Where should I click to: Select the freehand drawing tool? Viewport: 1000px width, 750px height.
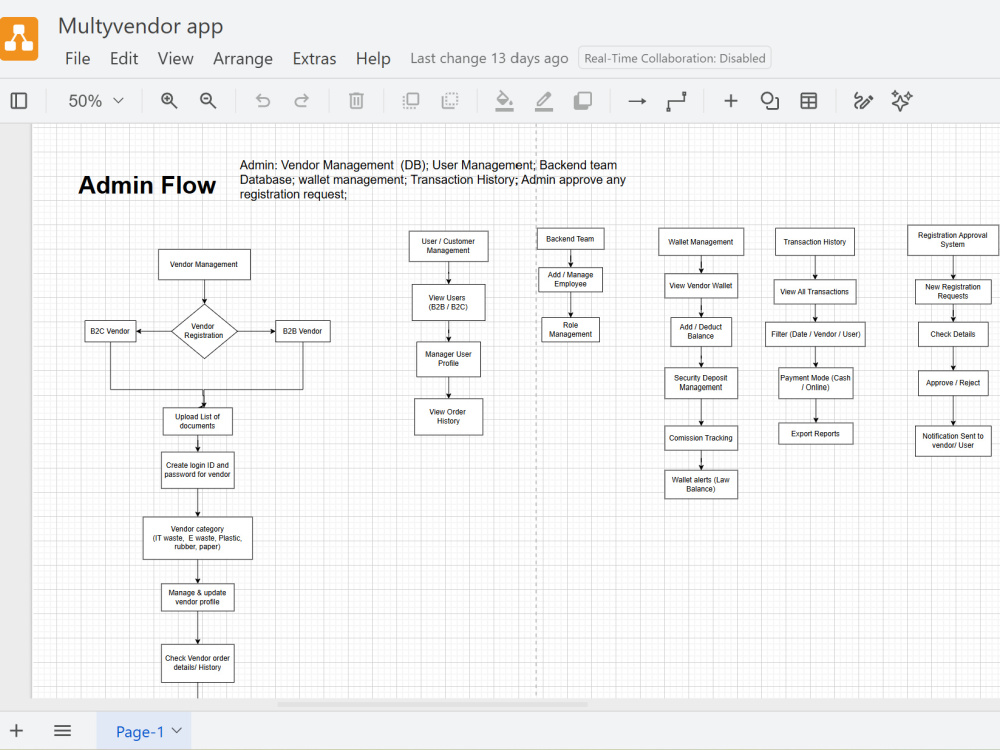click(863, 101)
